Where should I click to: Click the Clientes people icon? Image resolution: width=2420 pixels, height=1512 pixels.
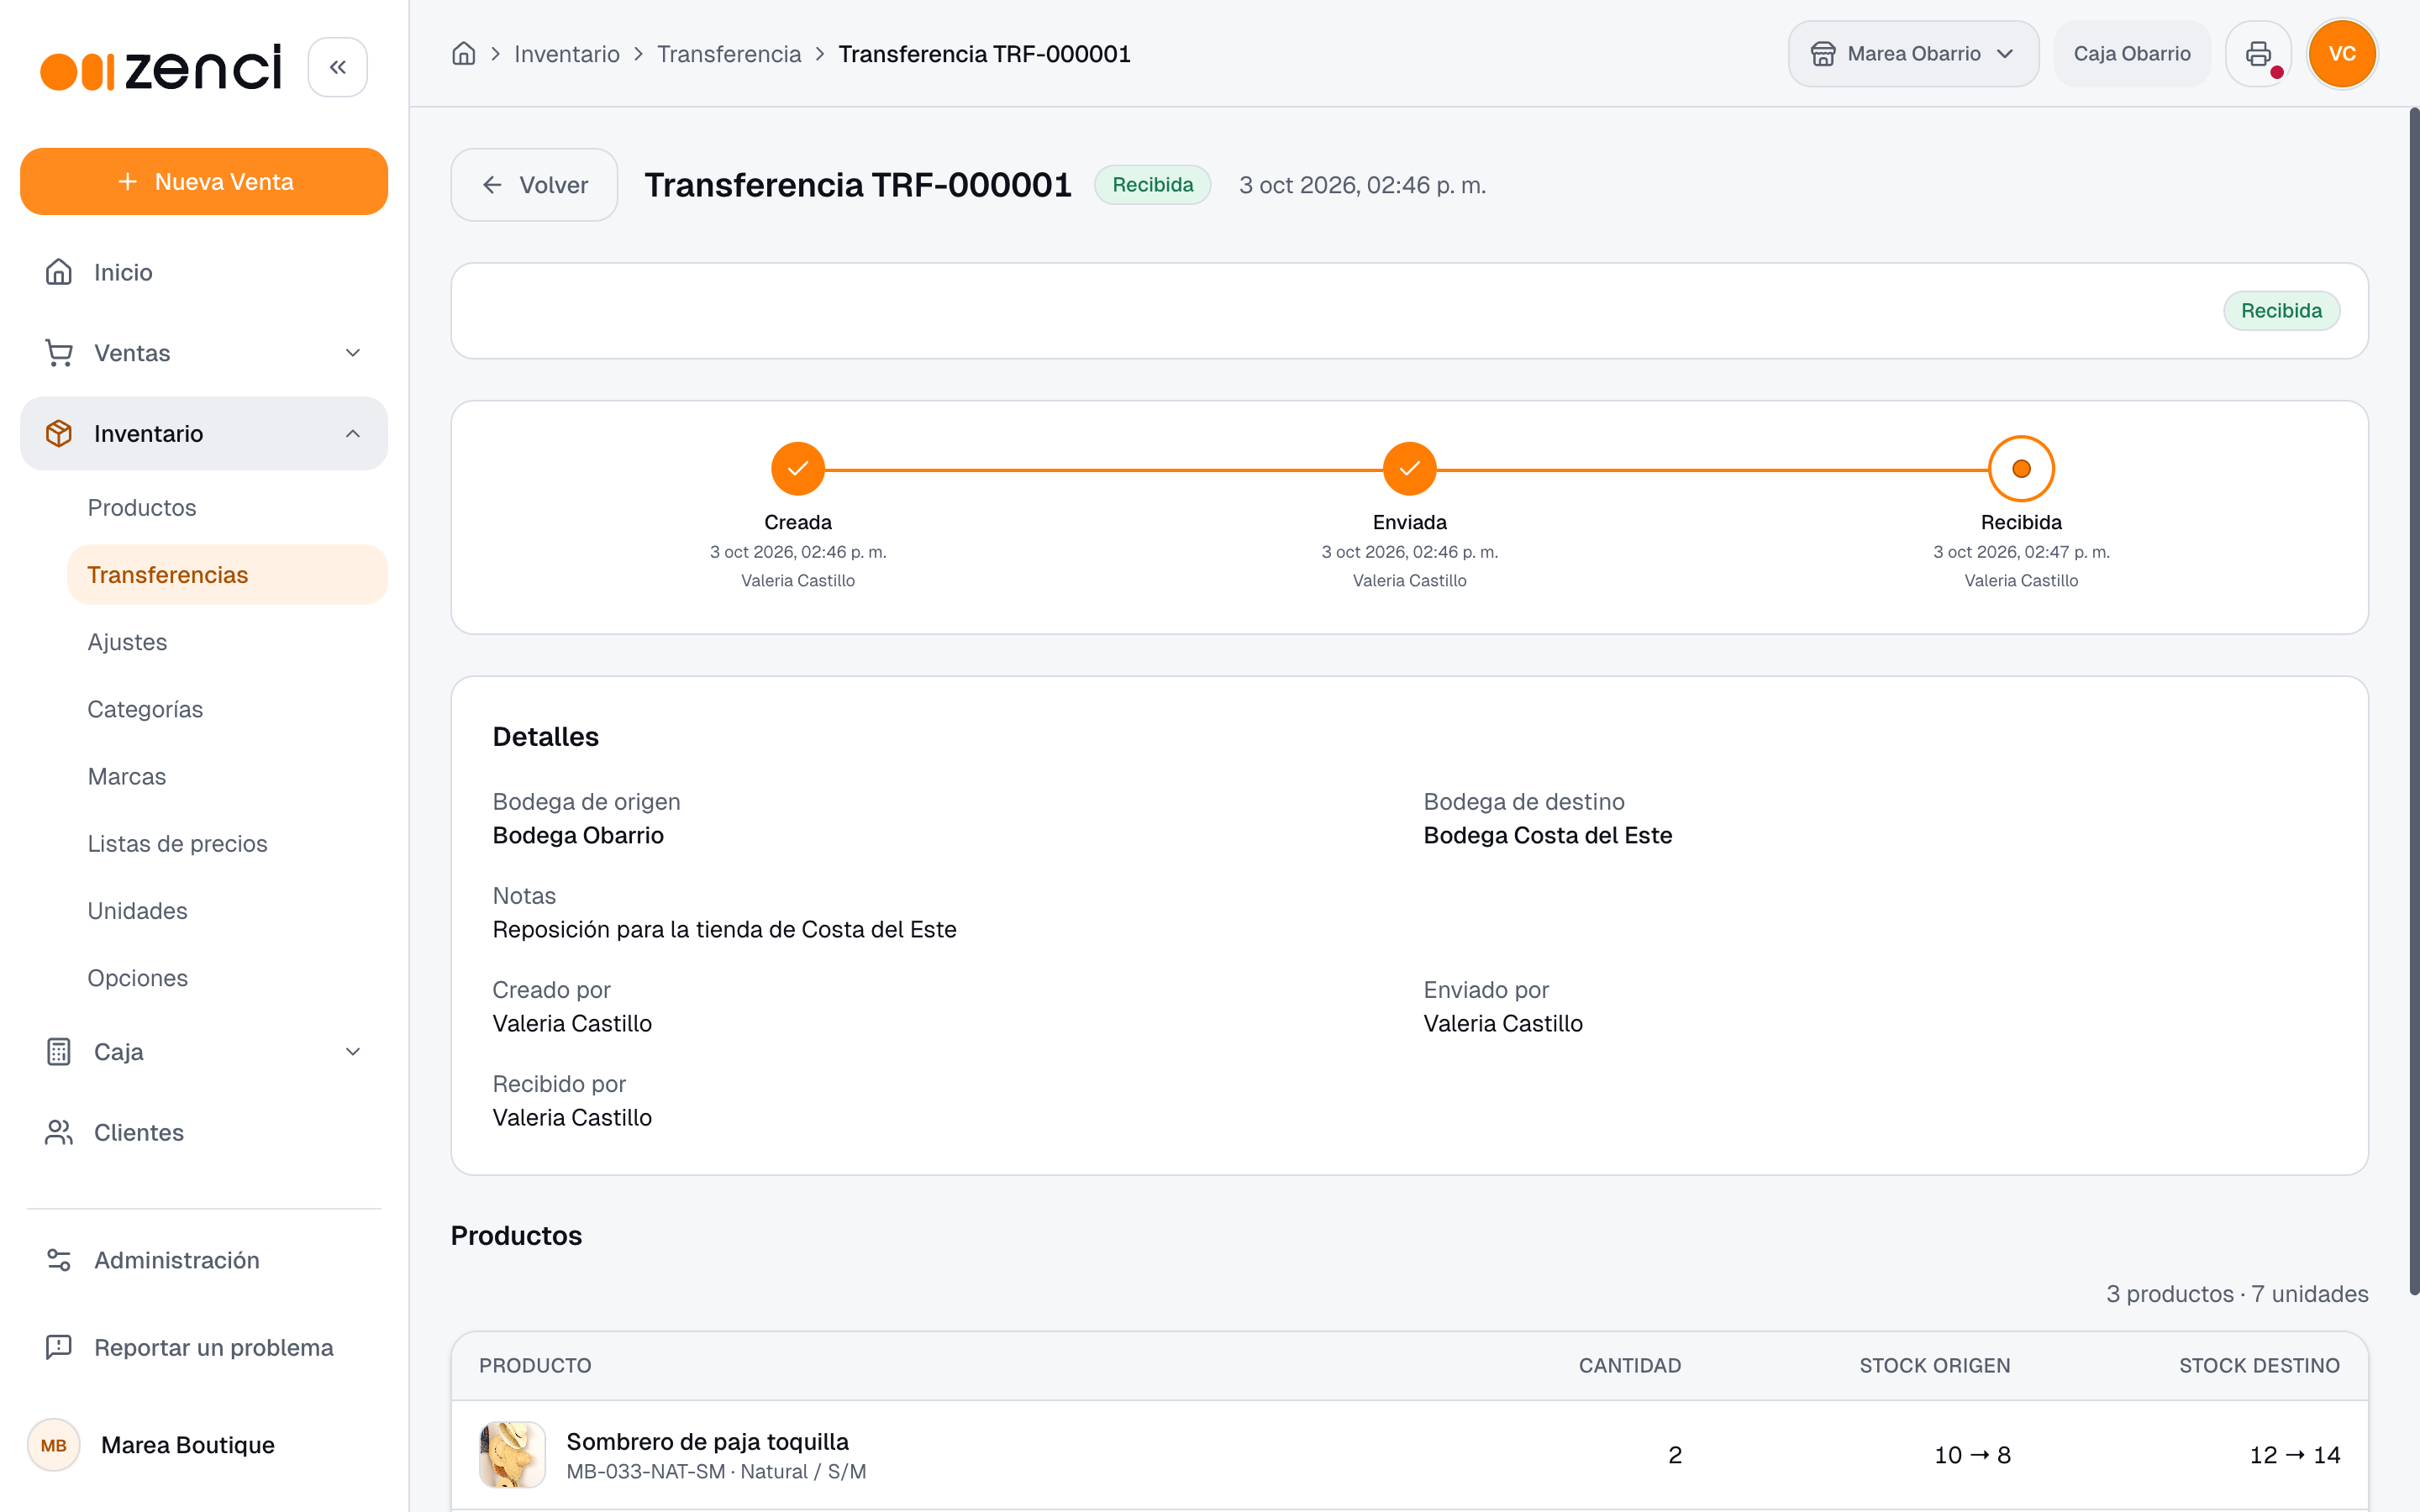(59, 1132)
